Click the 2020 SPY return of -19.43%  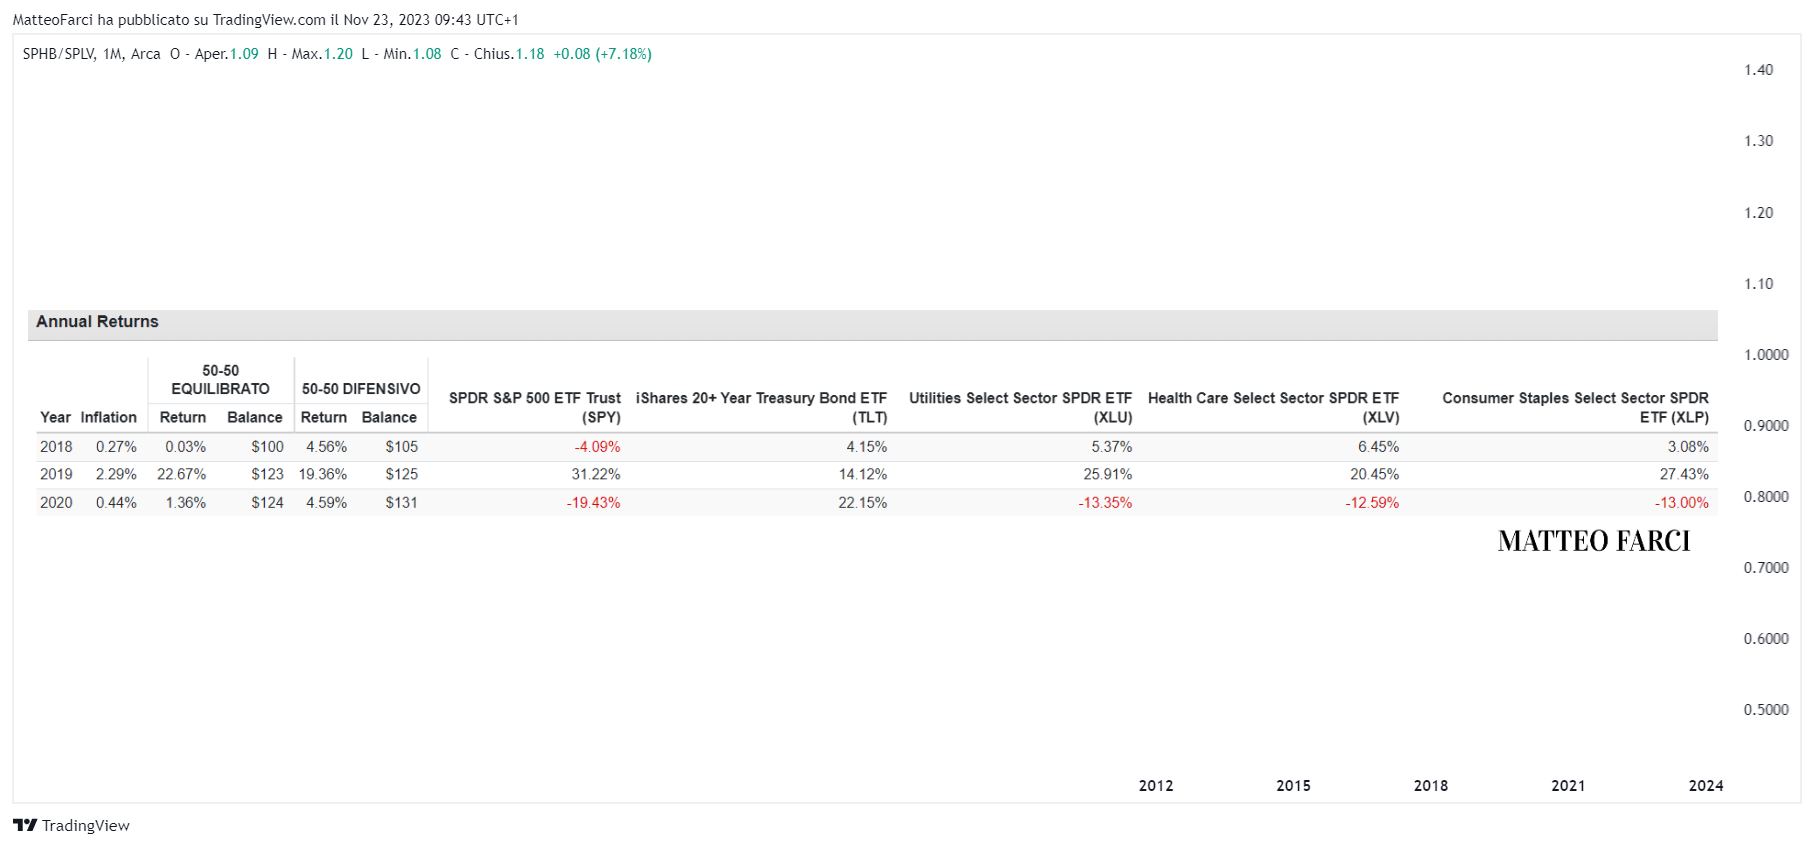593,503
